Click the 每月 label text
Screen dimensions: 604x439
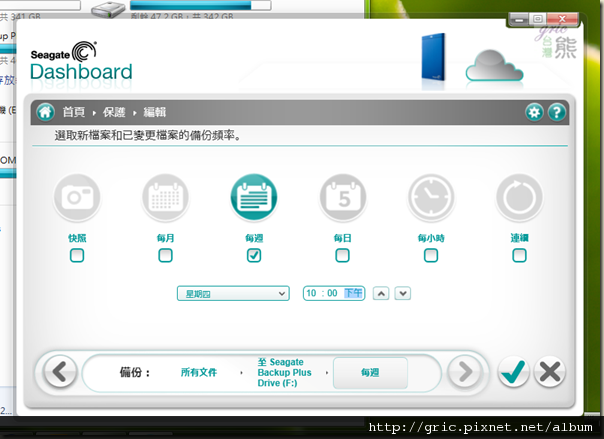pyautogui.click(x=166, y=238)
